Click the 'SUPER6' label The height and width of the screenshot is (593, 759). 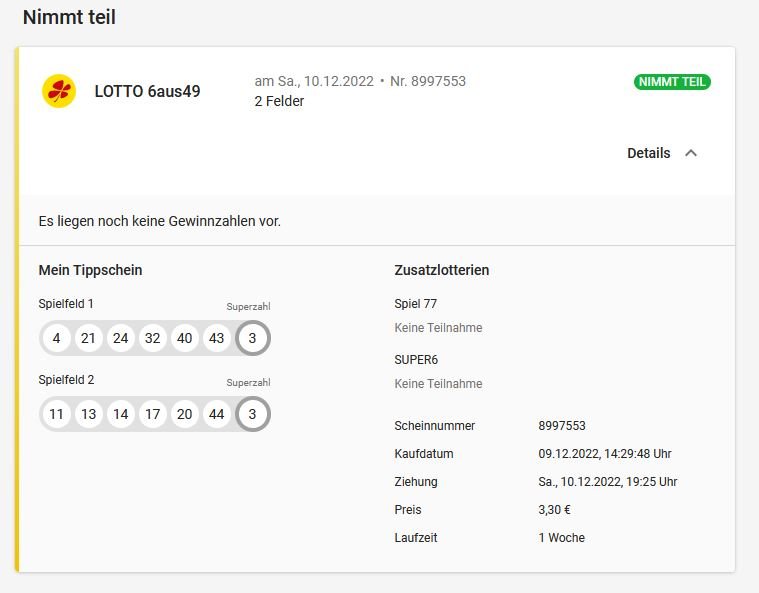(416, 360)
